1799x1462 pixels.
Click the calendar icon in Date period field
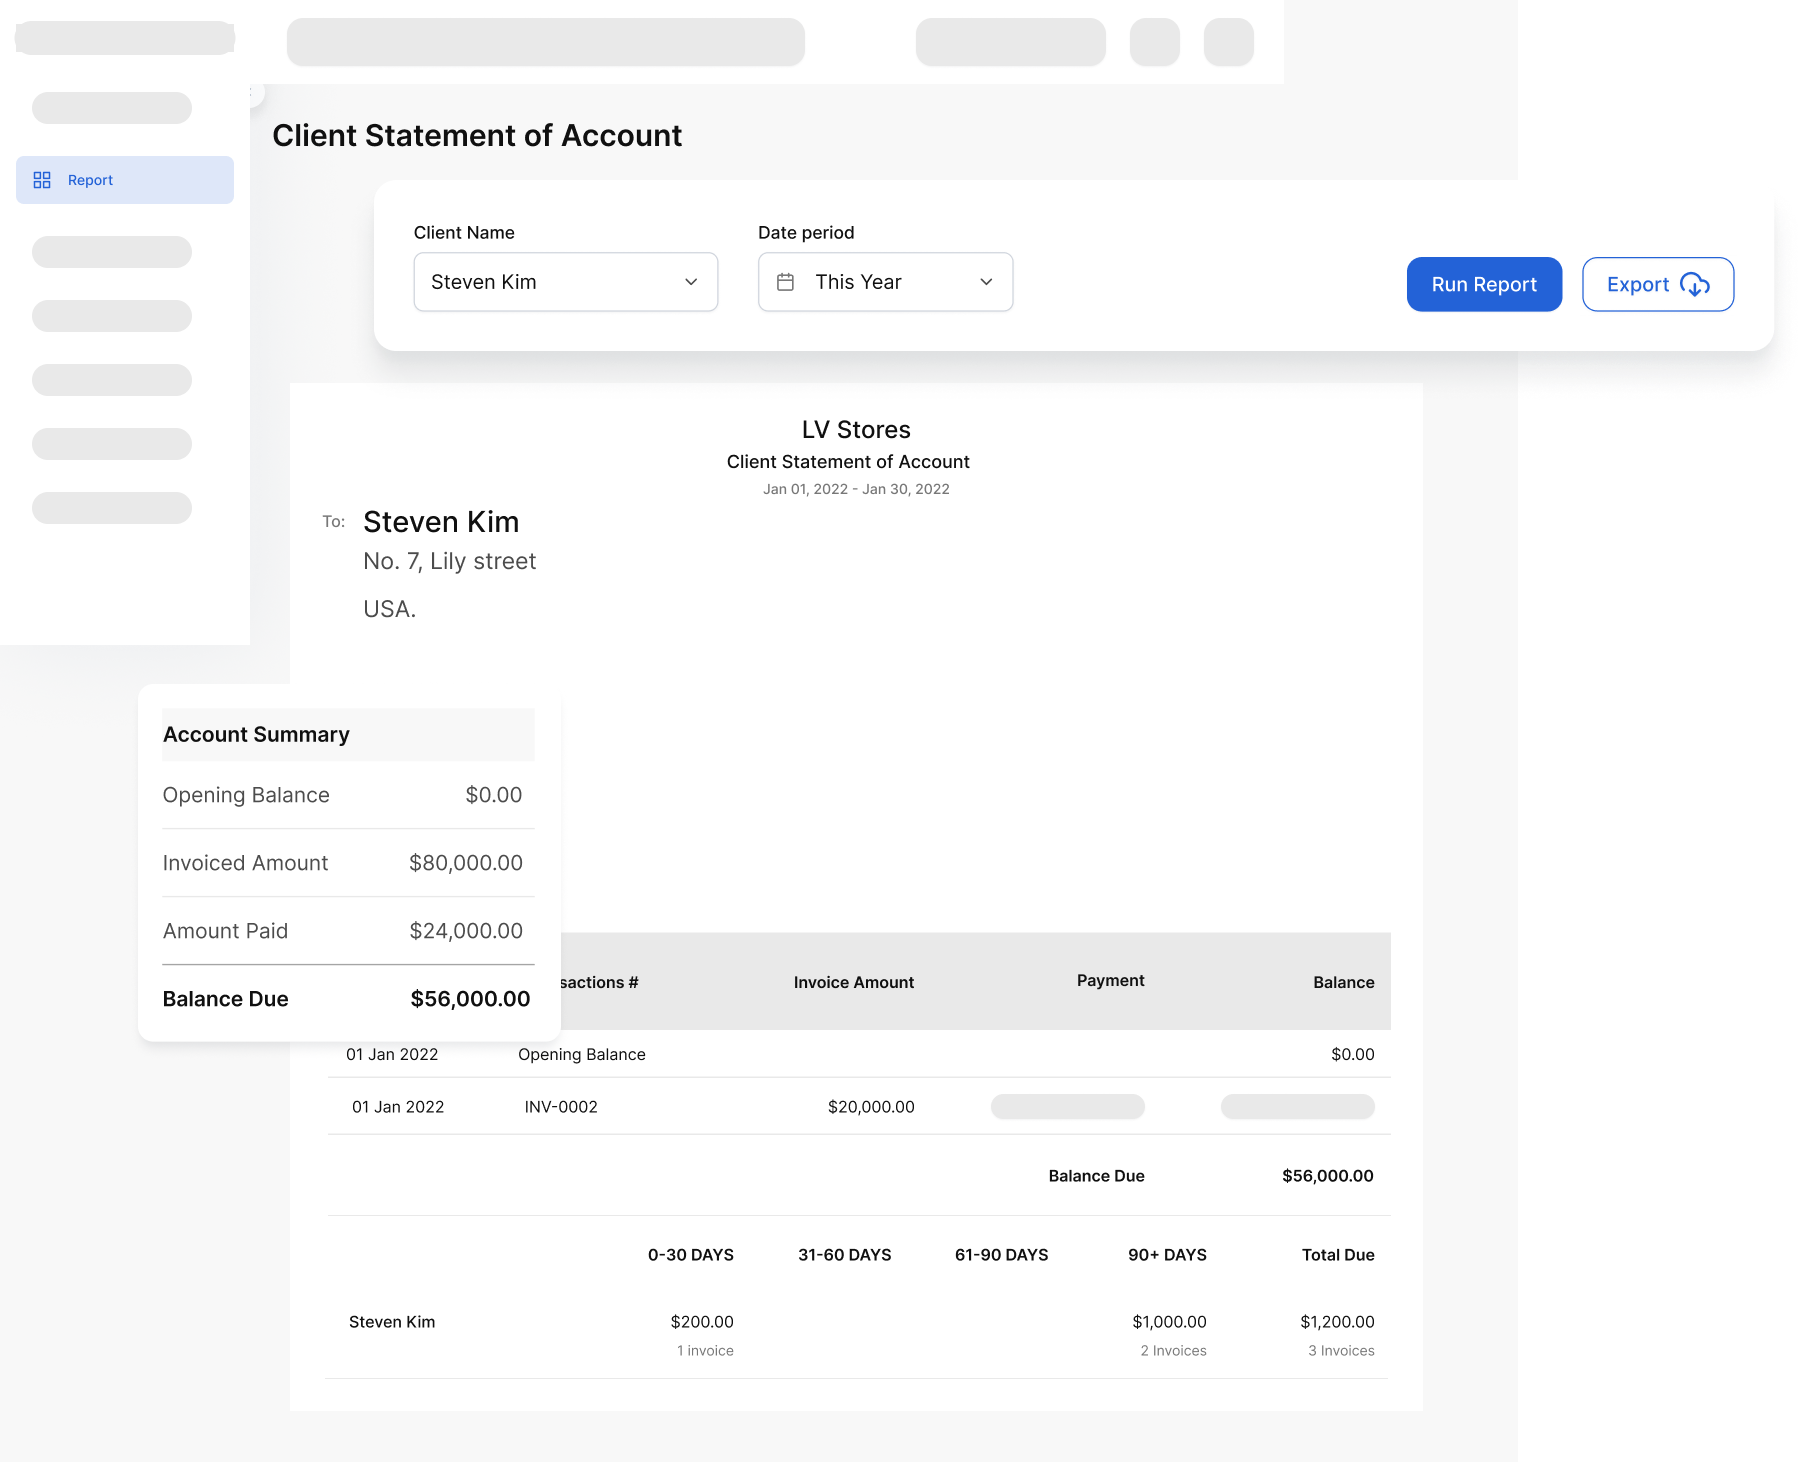tap(787, 282)
